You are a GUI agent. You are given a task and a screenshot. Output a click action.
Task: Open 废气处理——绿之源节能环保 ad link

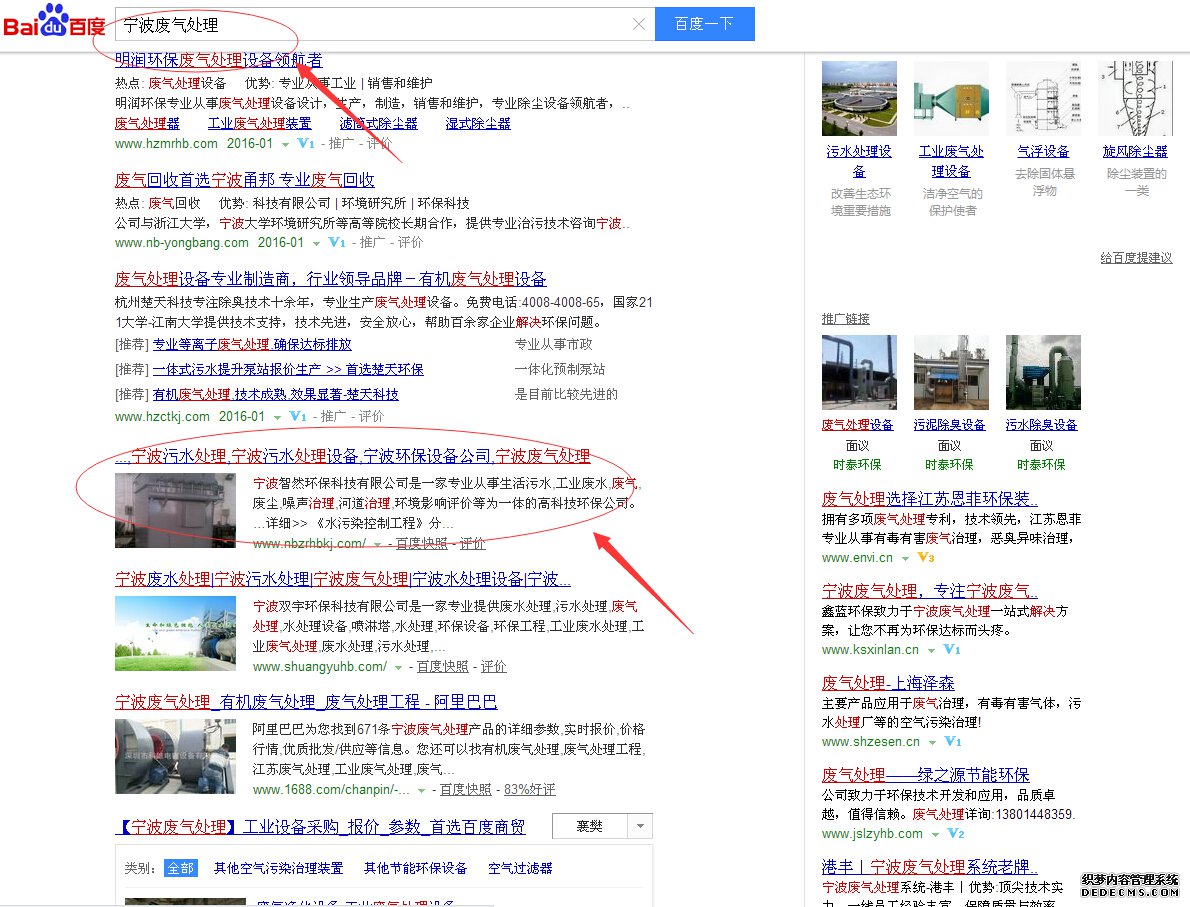[926, 775]
